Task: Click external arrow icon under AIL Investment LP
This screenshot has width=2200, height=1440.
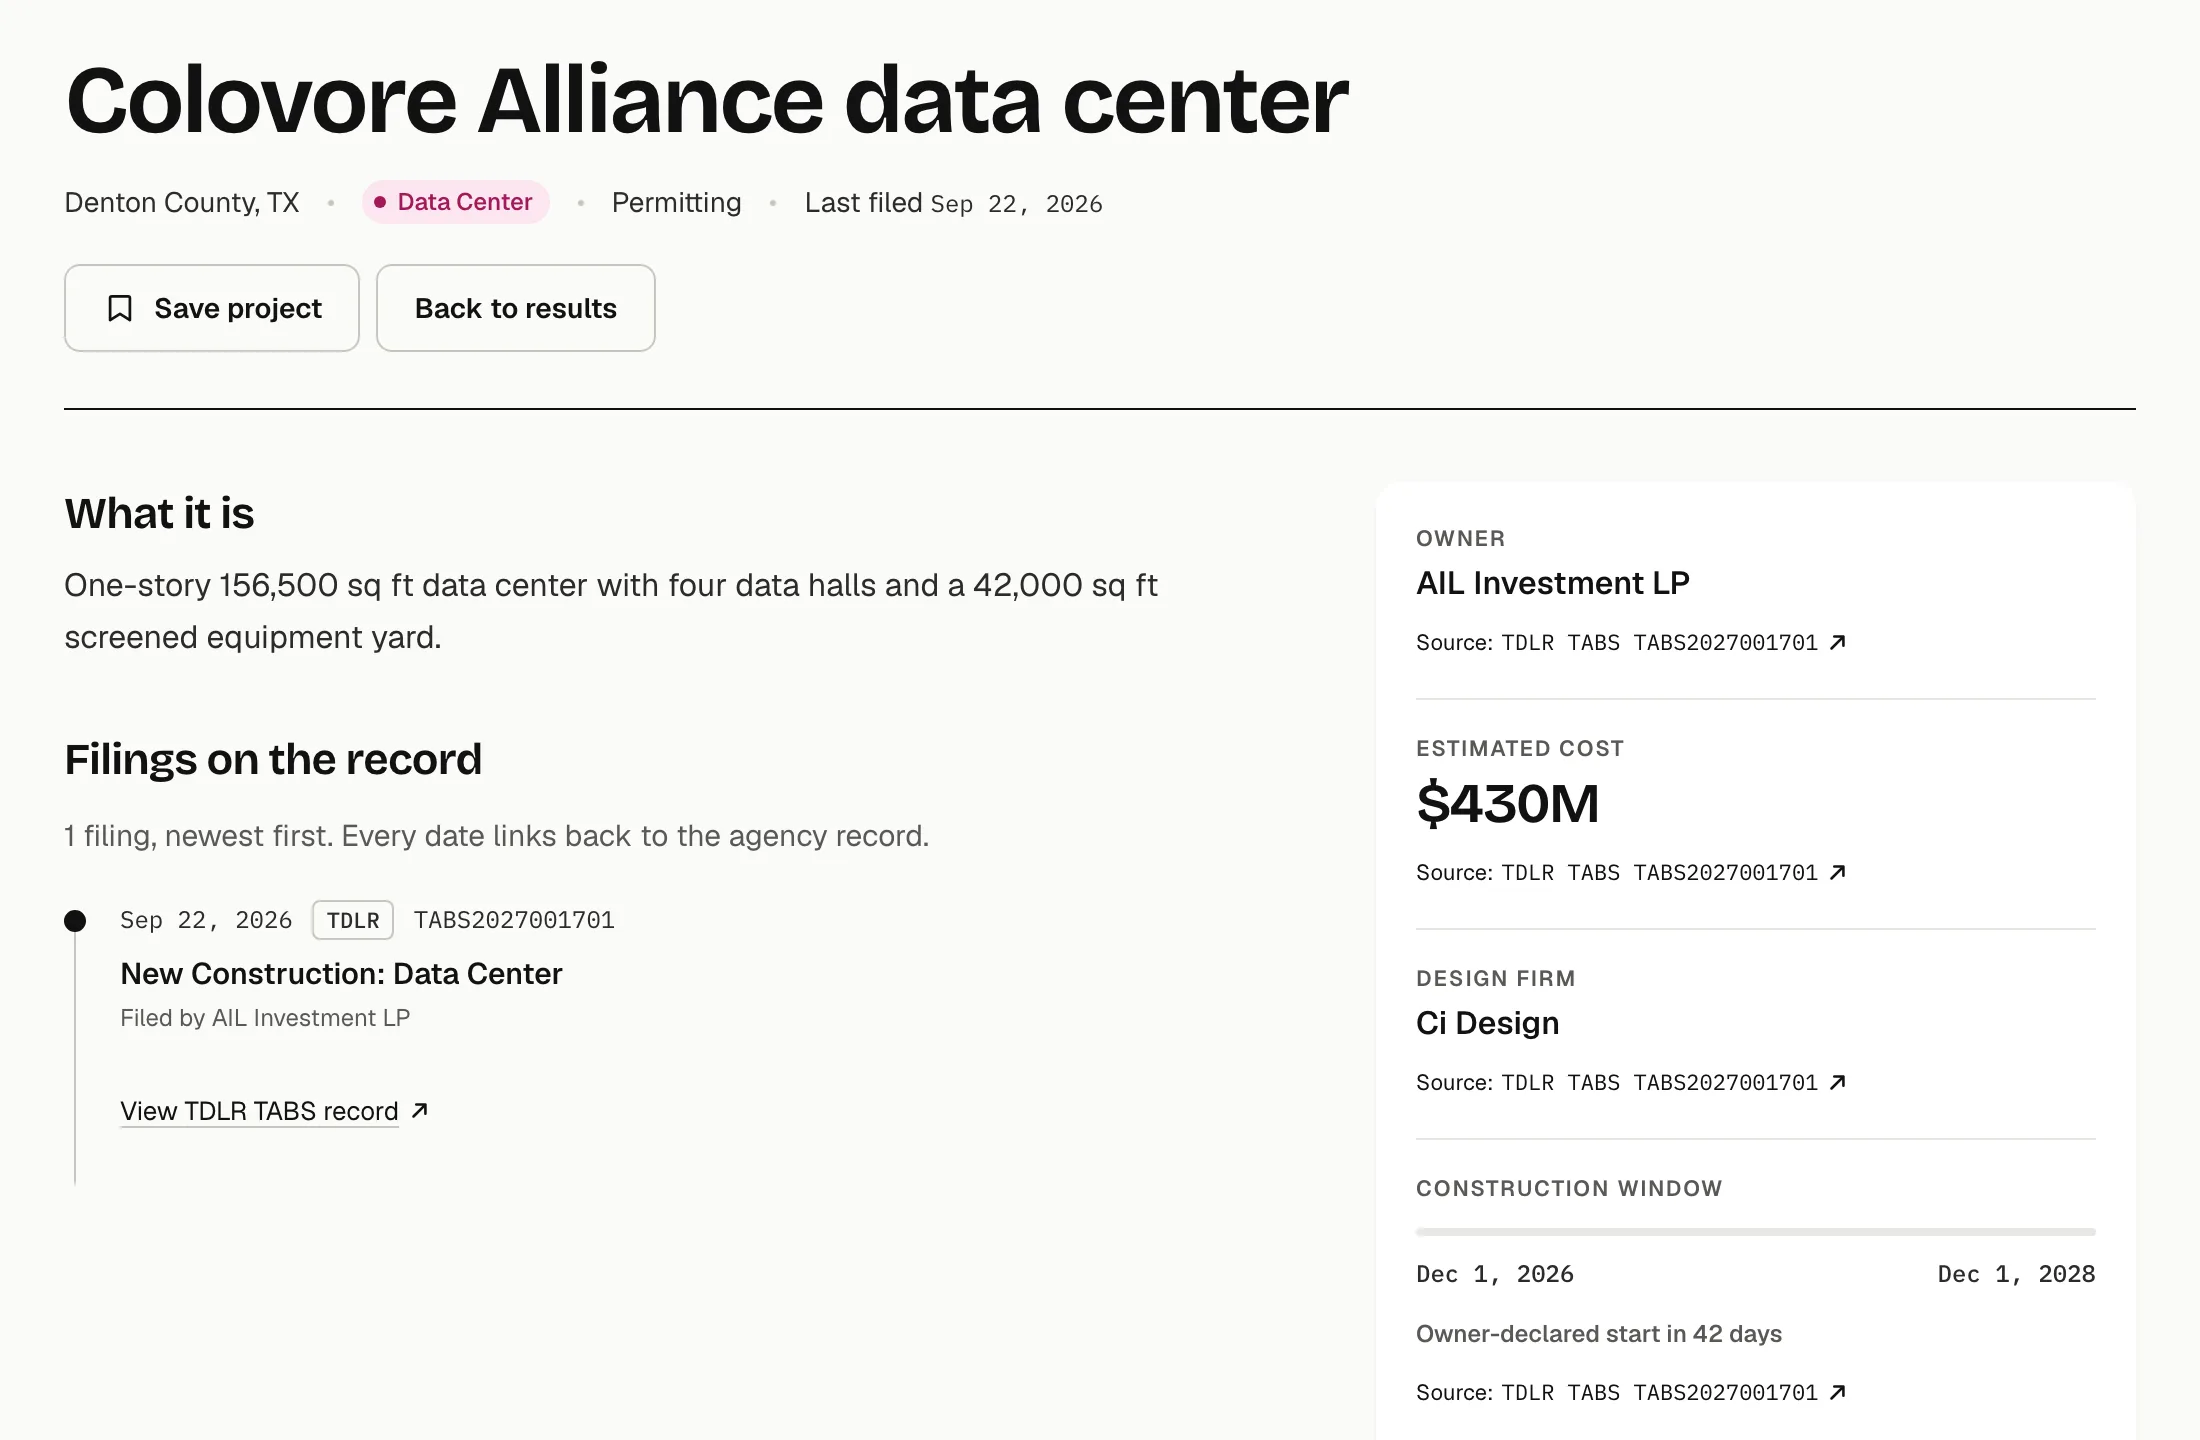Action: click(x=1837, y=642)
